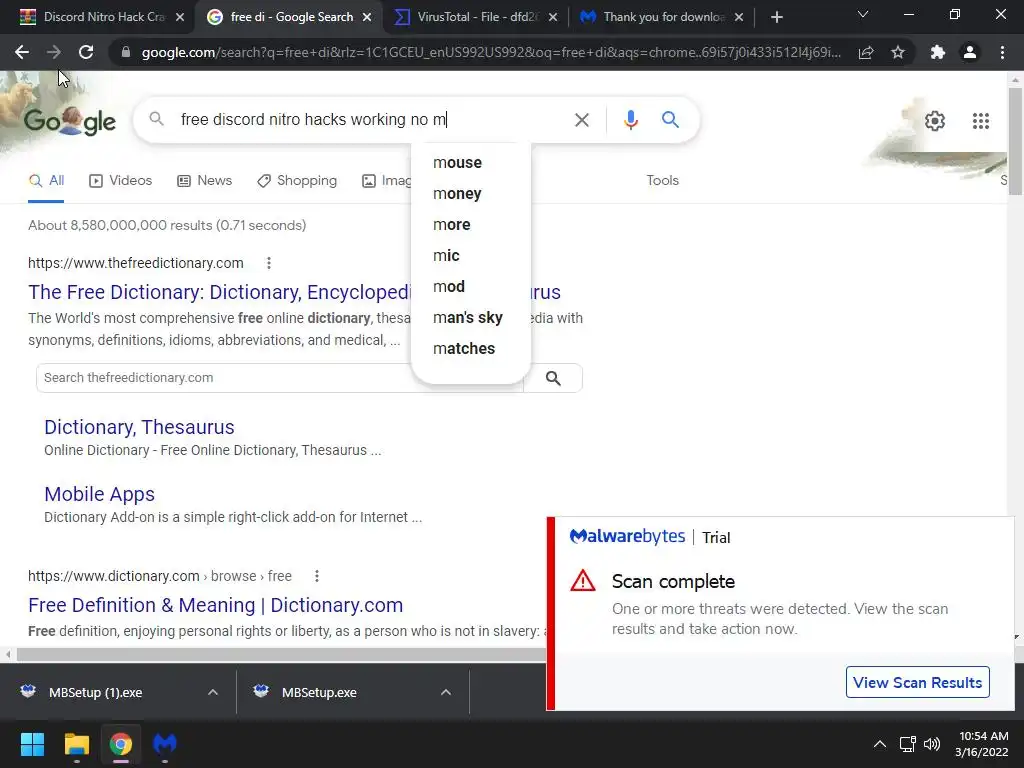Screen dimensions: 1024x768
Task: Open the Videos results filter
Action: [120, 181]
